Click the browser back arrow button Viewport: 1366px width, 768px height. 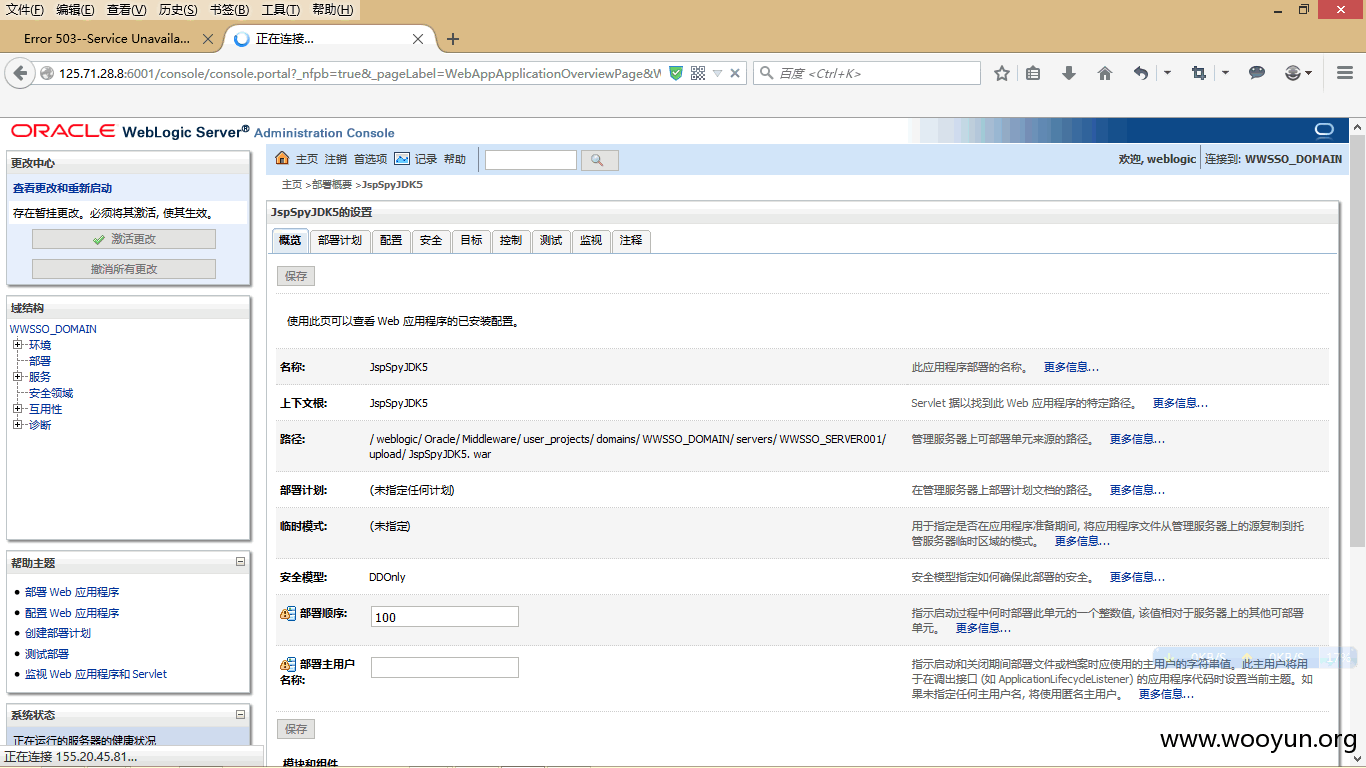click(19, 73)
